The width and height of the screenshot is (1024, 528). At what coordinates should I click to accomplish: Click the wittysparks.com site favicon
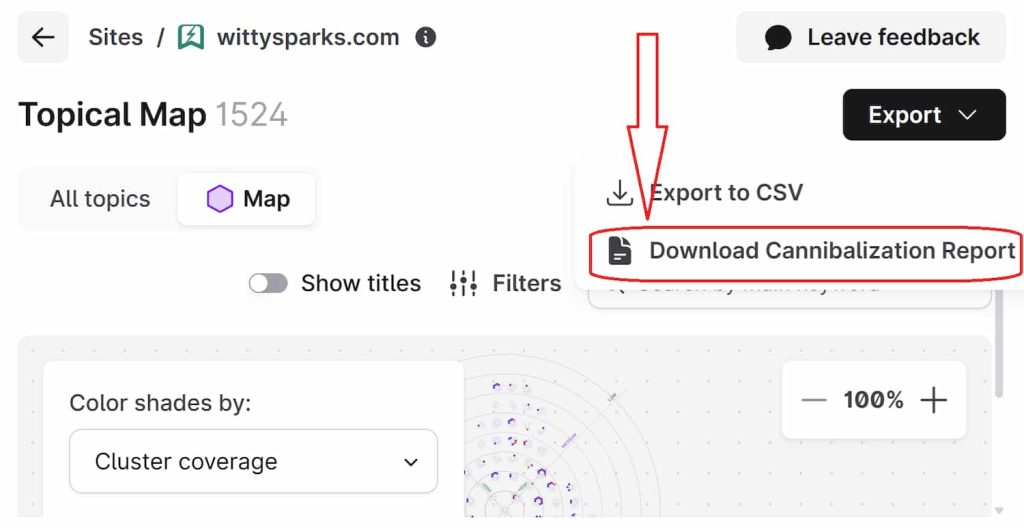(x=190, y=38)
